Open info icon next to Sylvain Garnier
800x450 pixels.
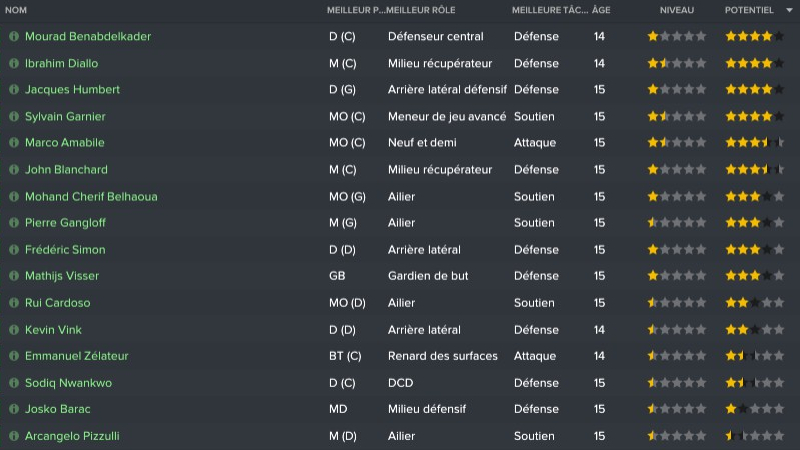(14, 117)
